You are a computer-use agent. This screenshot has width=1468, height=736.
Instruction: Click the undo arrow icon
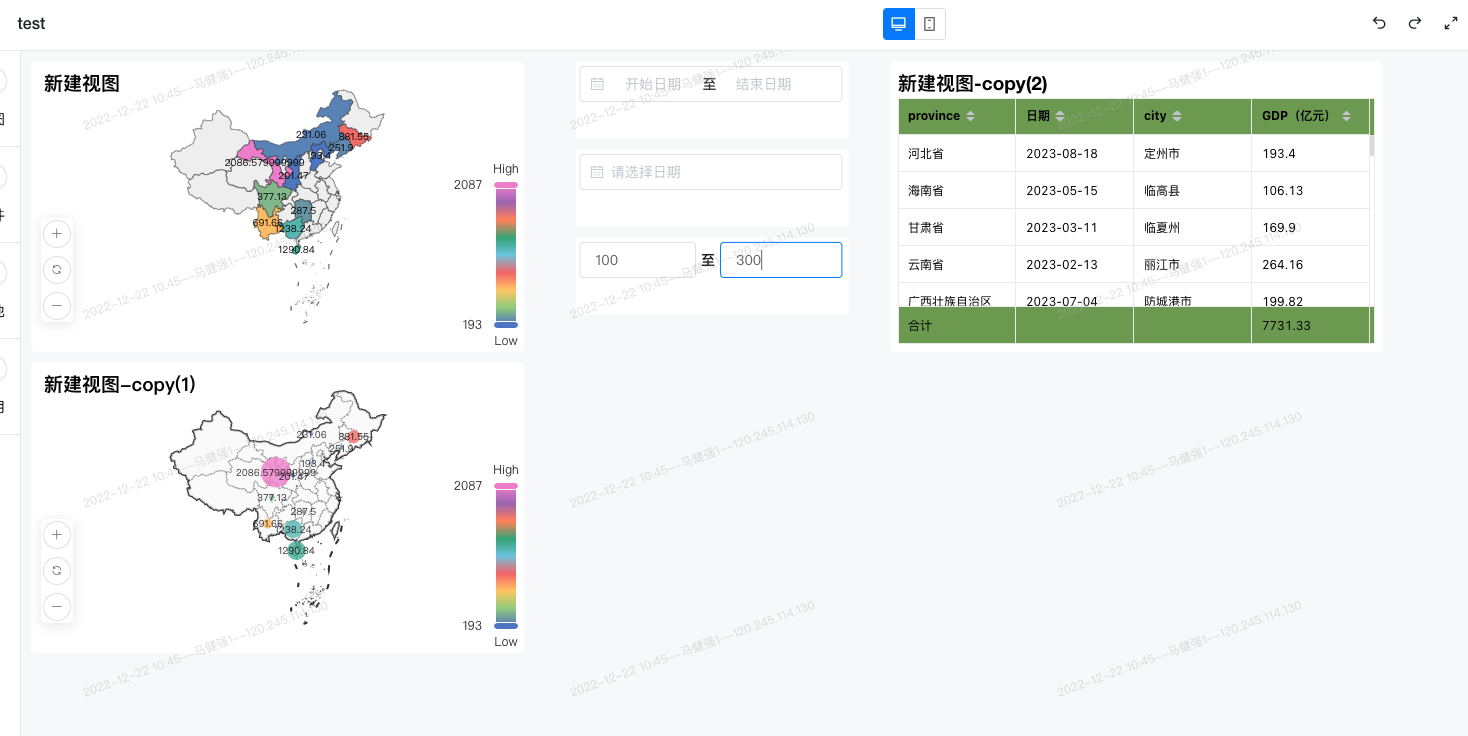pyautogui.click(x=1378, y=23)
